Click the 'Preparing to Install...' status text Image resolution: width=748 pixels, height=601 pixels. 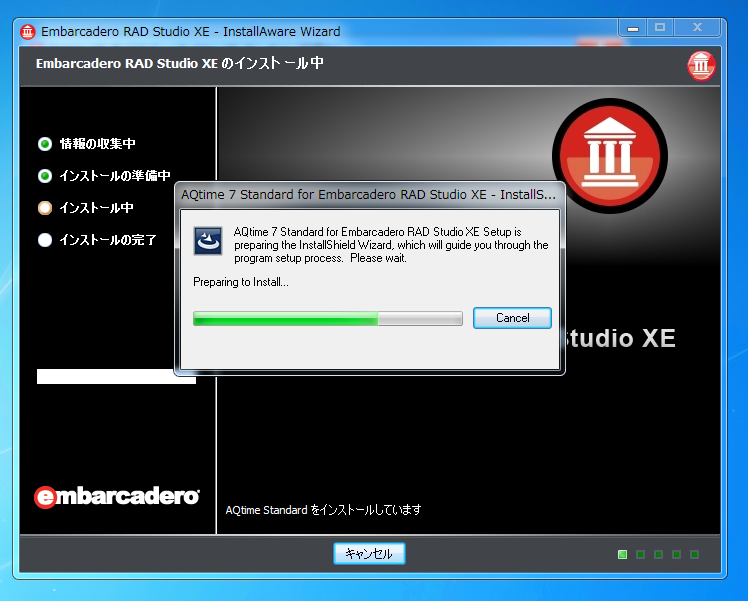240,282
